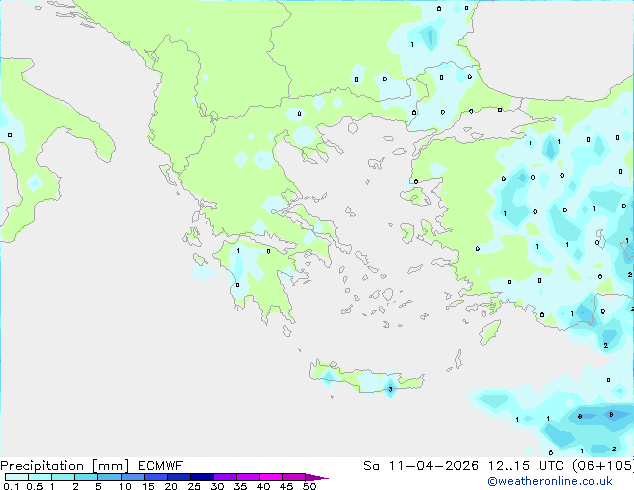
Task: Select the '(06+105)' forecast run text
Action: pos(603,466)
